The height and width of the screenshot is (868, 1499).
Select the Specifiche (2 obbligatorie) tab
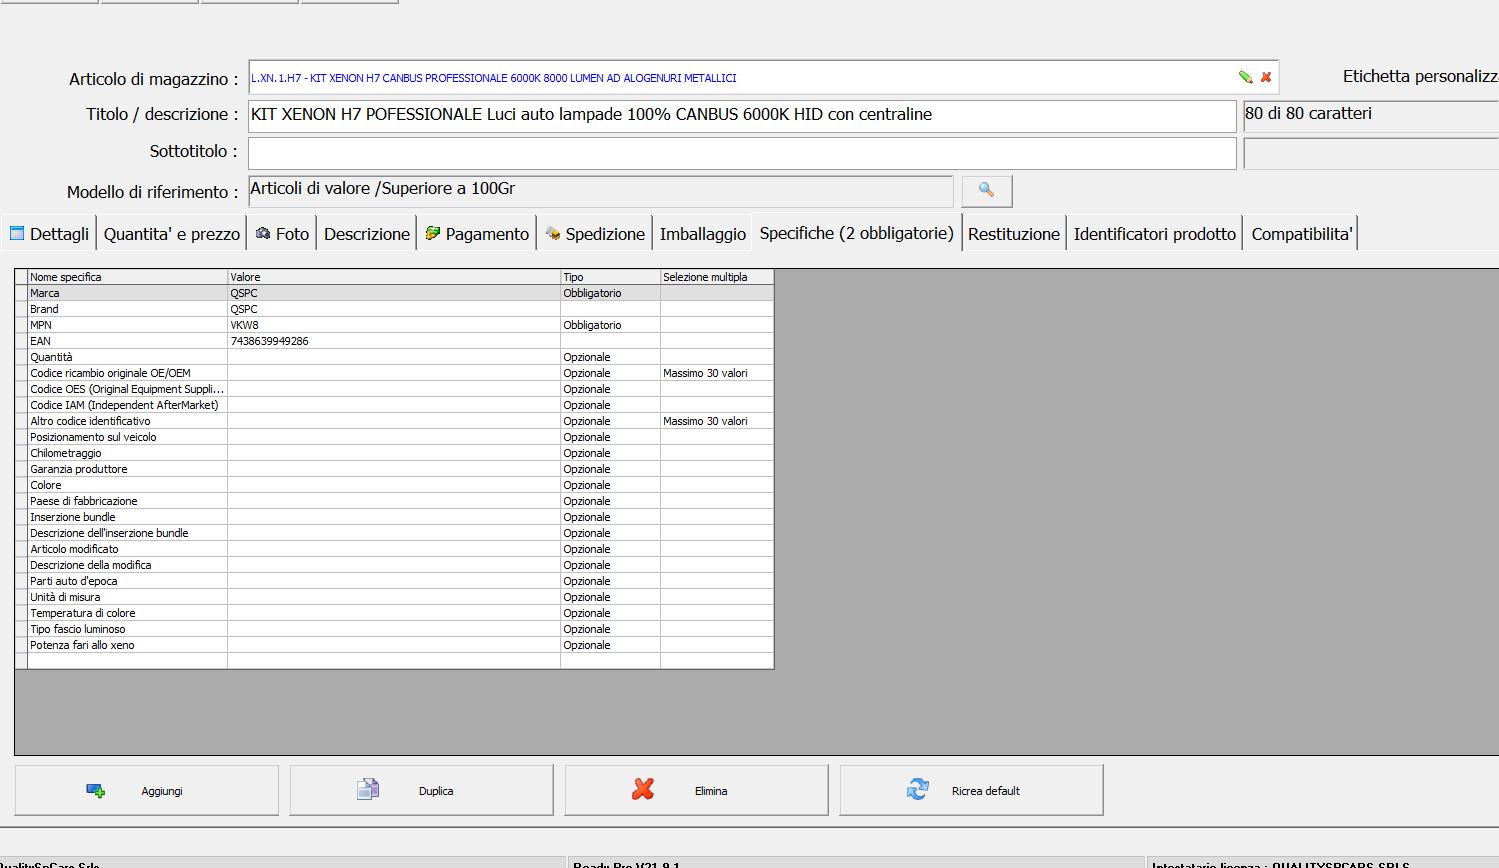pos(857,233)
